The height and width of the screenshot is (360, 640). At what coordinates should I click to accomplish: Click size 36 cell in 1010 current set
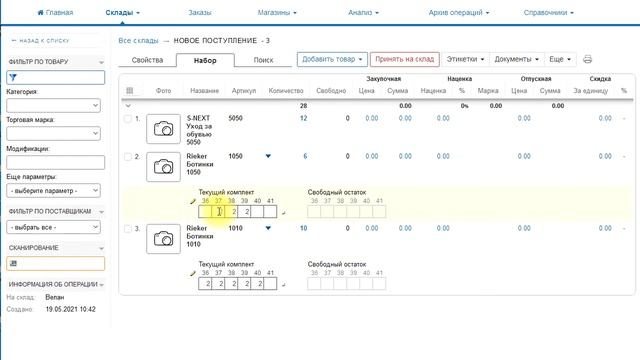click(x=205, y=284)
